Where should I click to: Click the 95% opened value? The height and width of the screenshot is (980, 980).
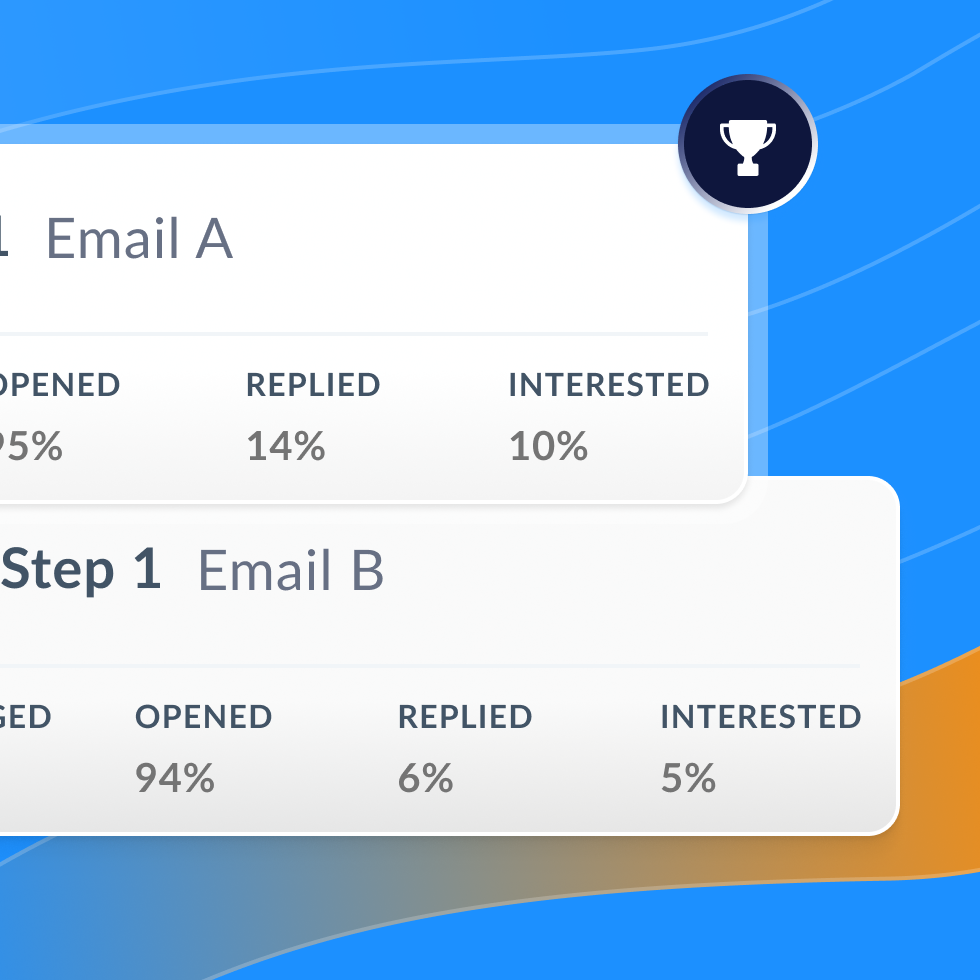click(31, 446)
